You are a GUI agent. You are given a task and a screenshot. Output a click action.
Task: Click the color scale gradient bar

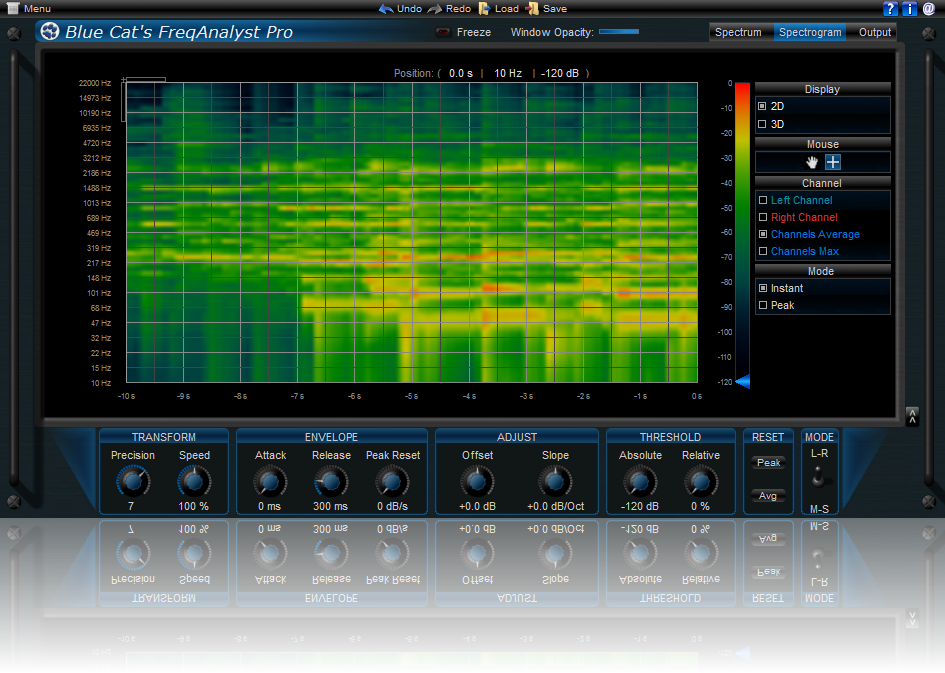click(x=742, y=233)
